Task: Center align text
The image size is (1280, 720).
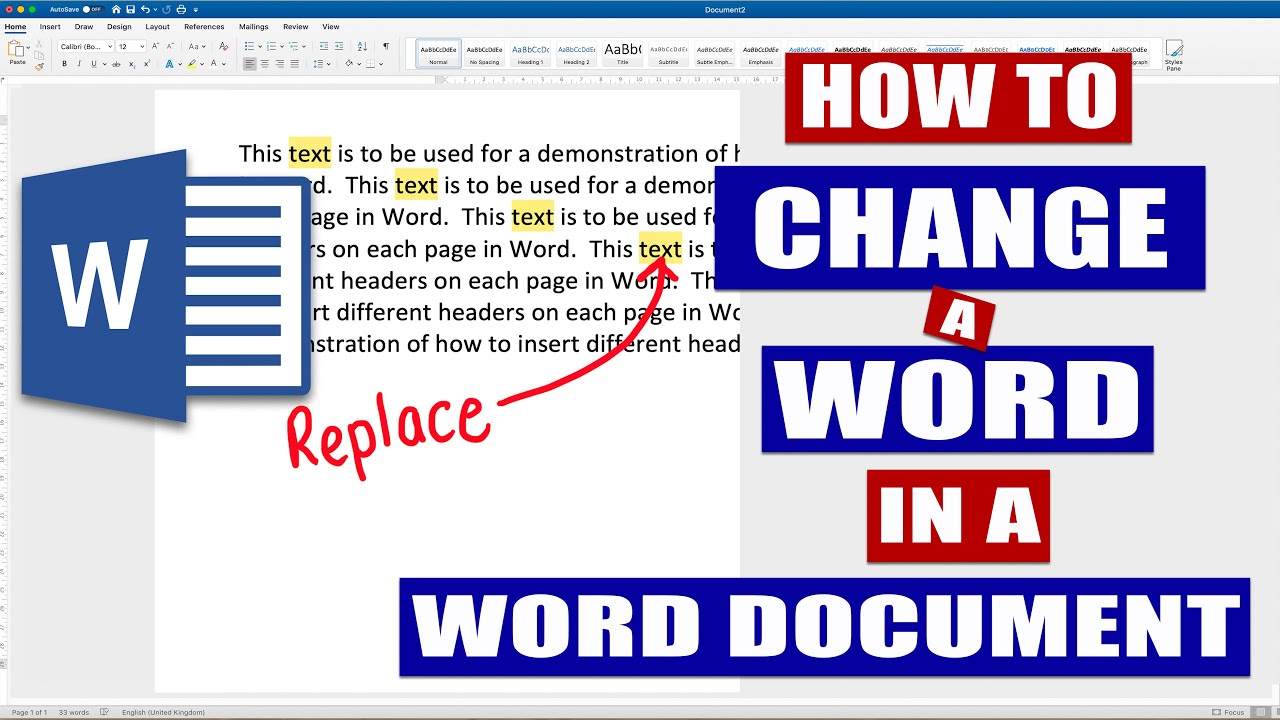Action: coord(265,64)
